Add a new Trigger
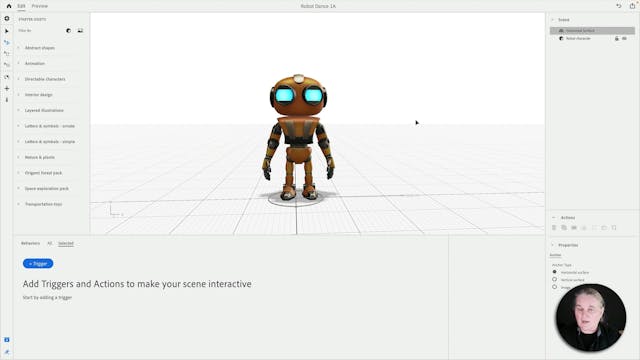 (x=38, y=264)
